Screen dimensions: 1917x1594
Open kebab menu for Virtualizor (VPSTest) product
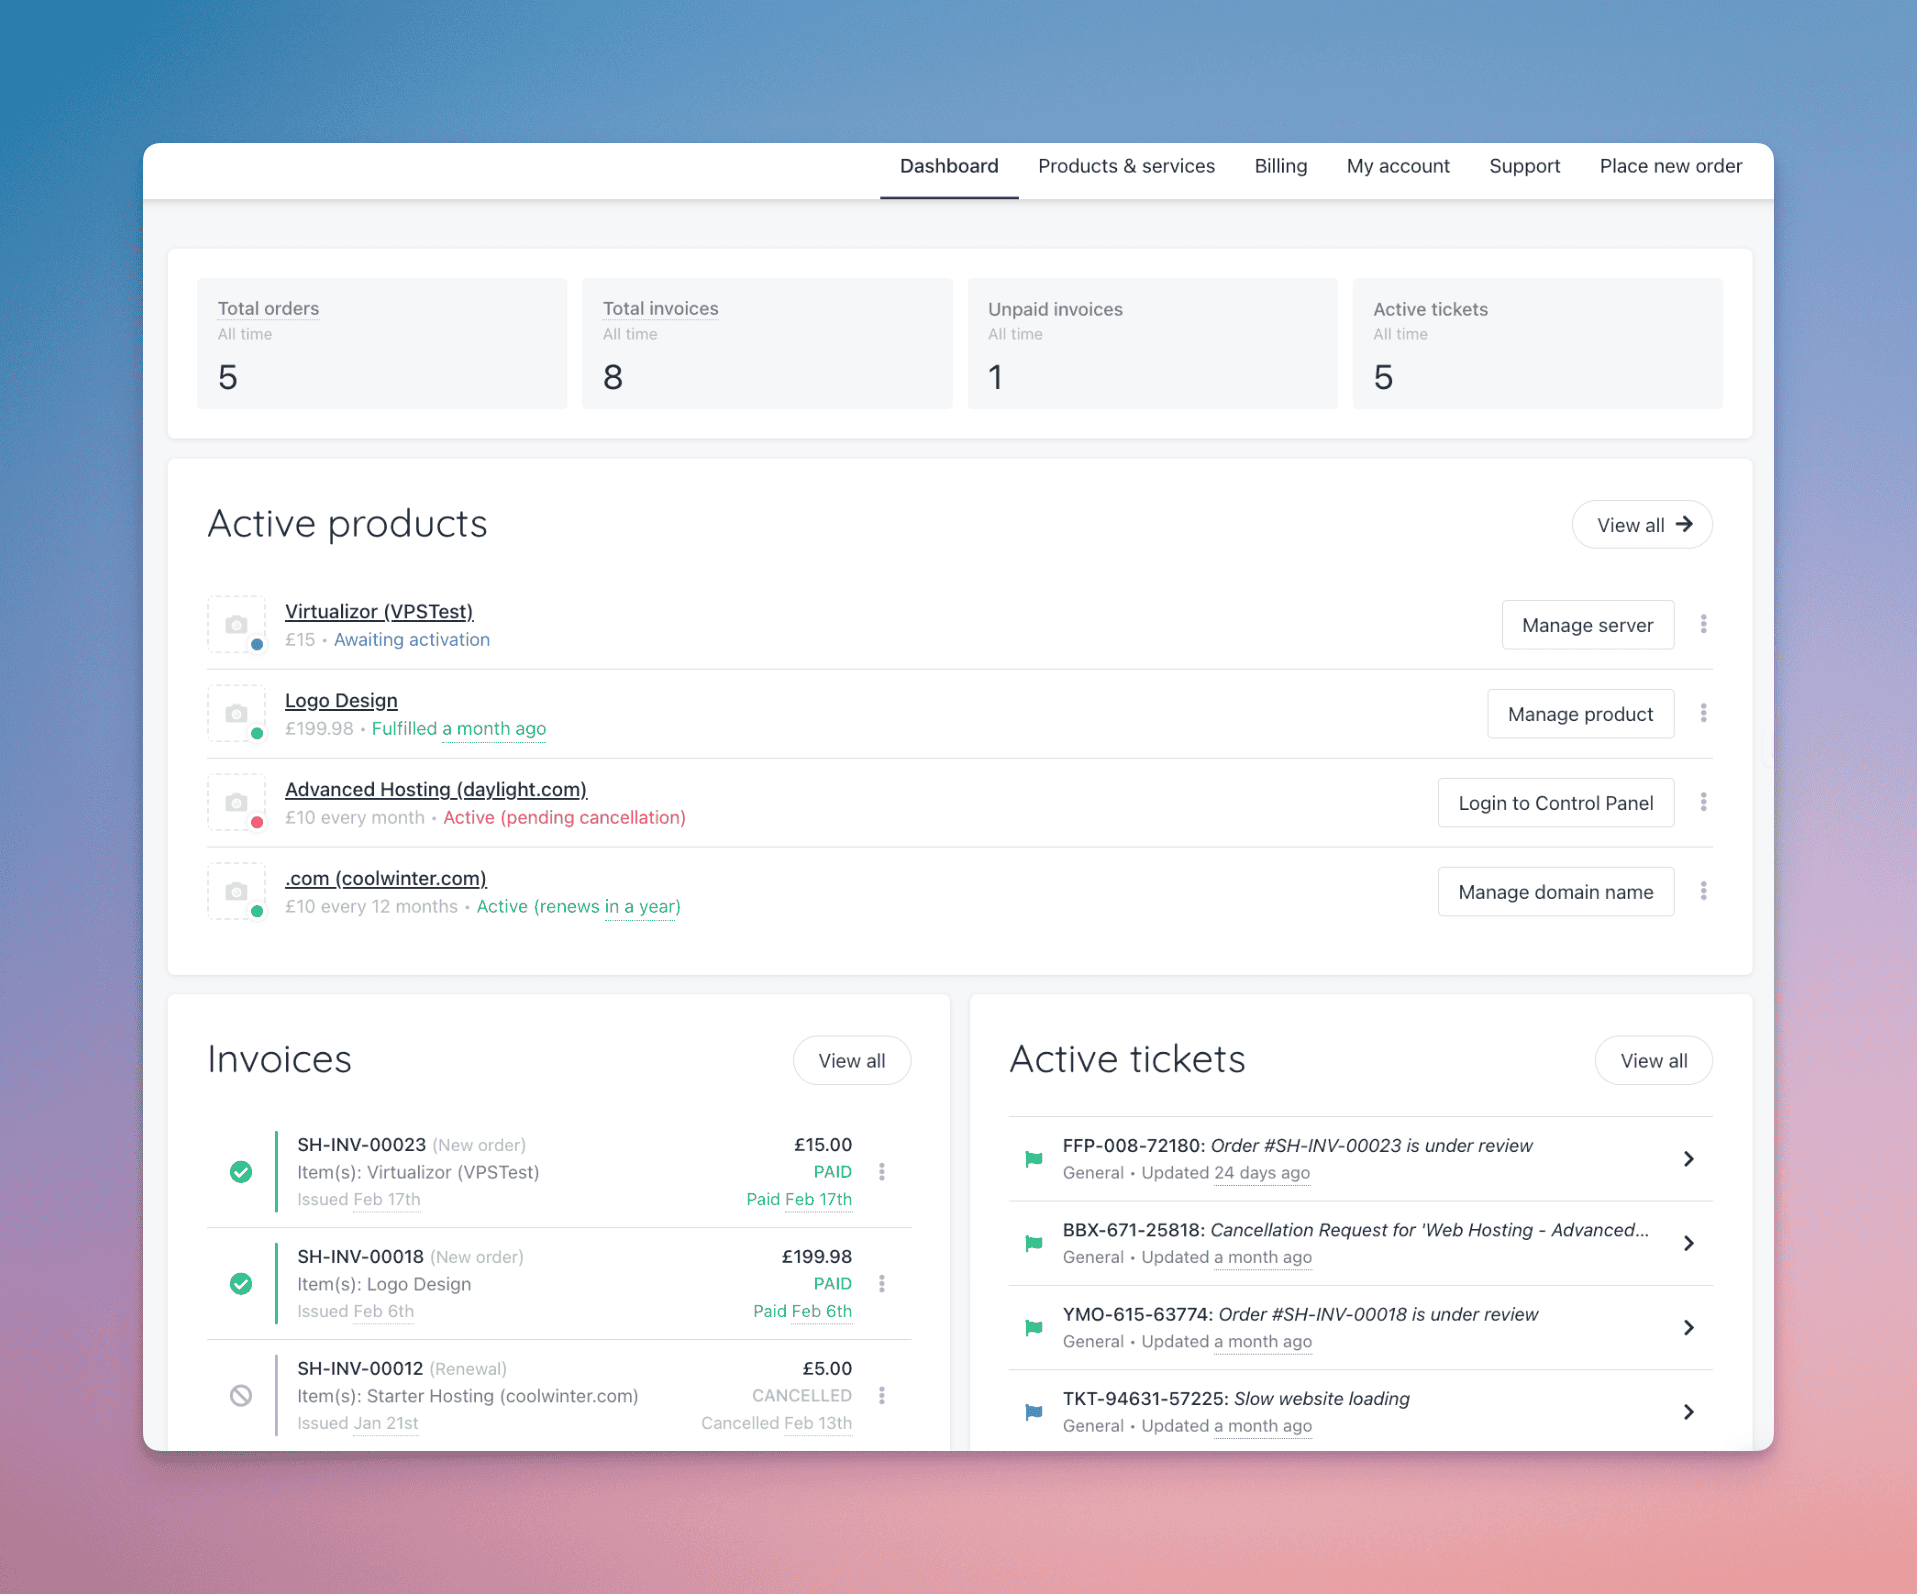pyautogui.click(x=1703, y=624)
